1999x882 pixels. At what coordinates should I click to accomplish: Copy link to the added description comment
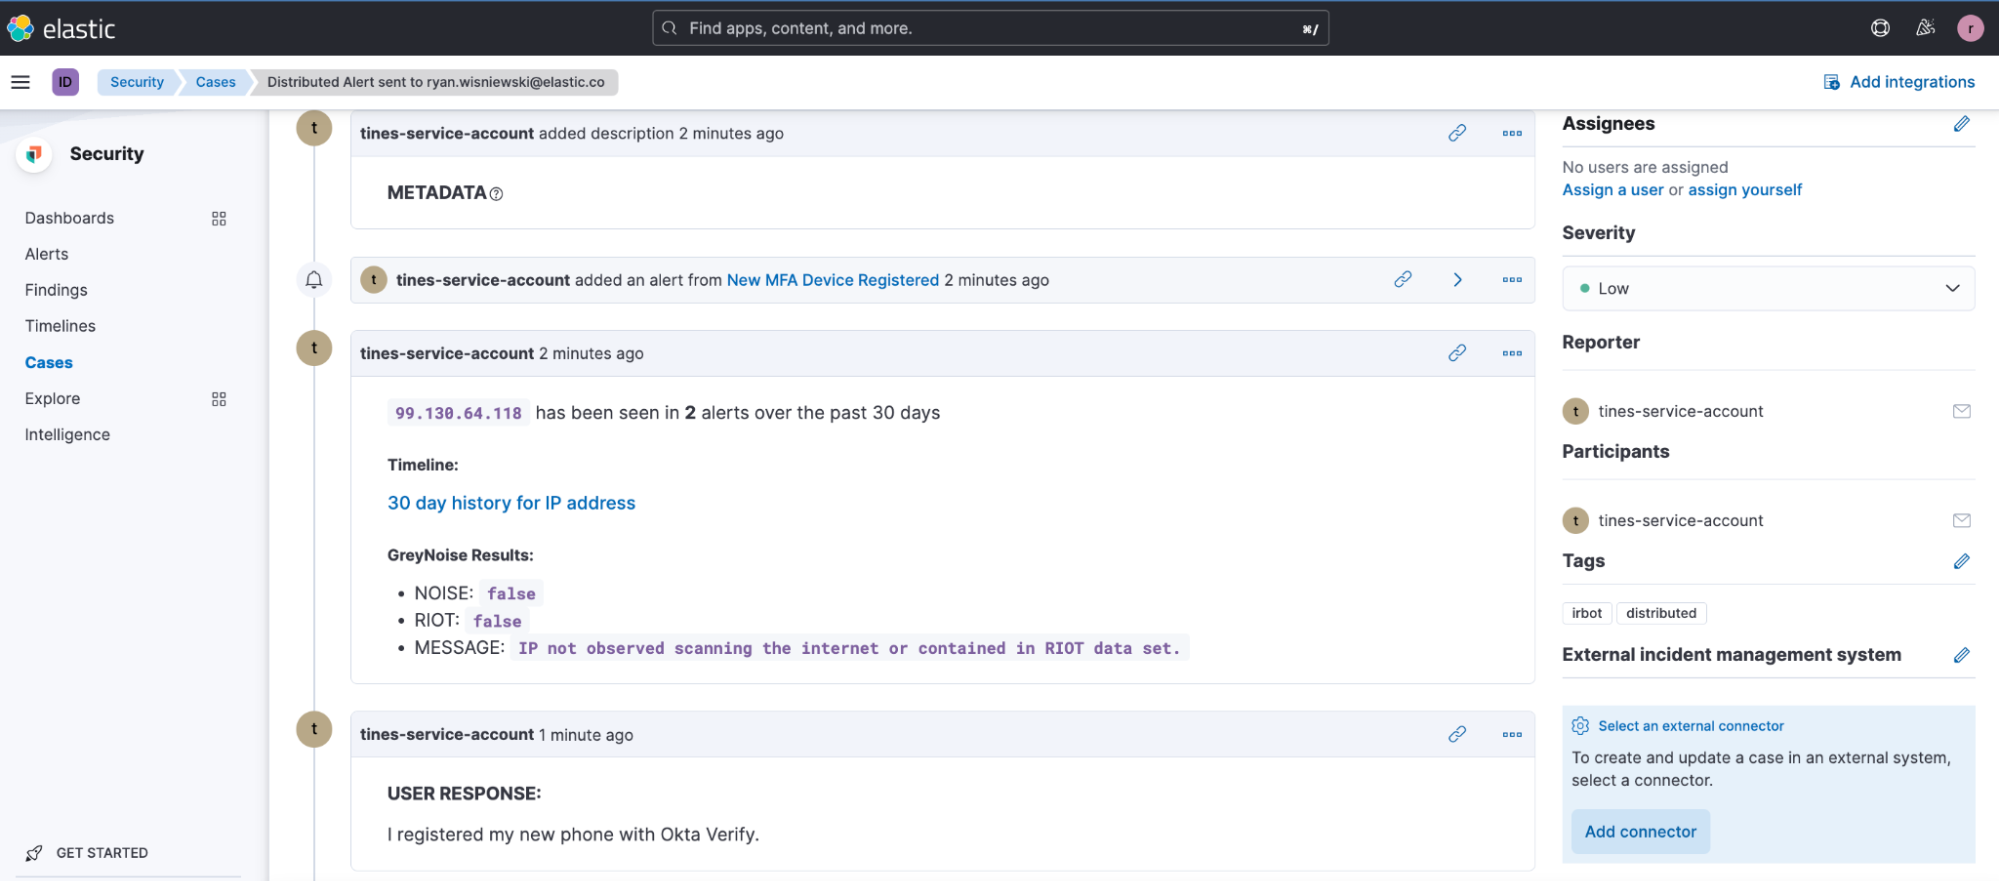[1457, 133]
